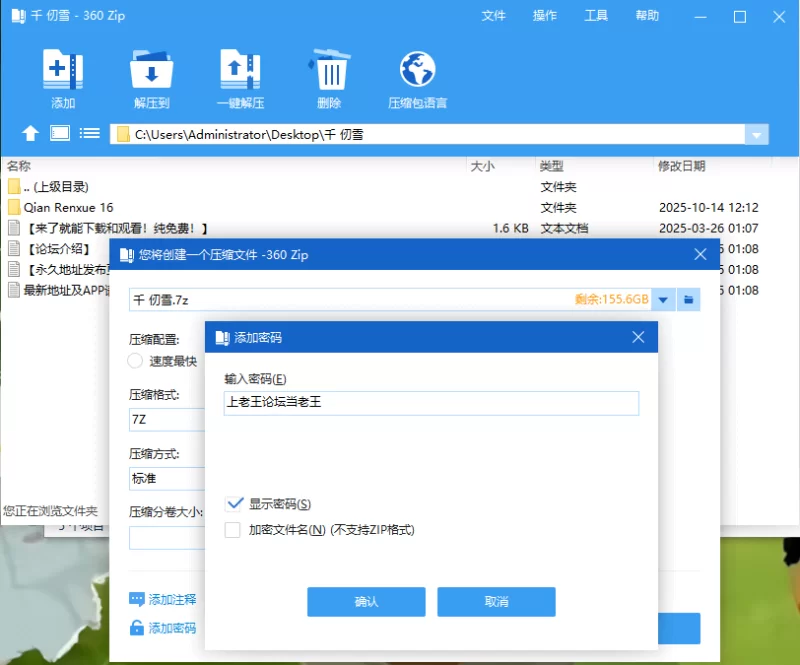The width and height of the screenshot is (800, 665).
Task: Open the 压缩包语言 language globe icon
Action: click(x=417, y=72)
